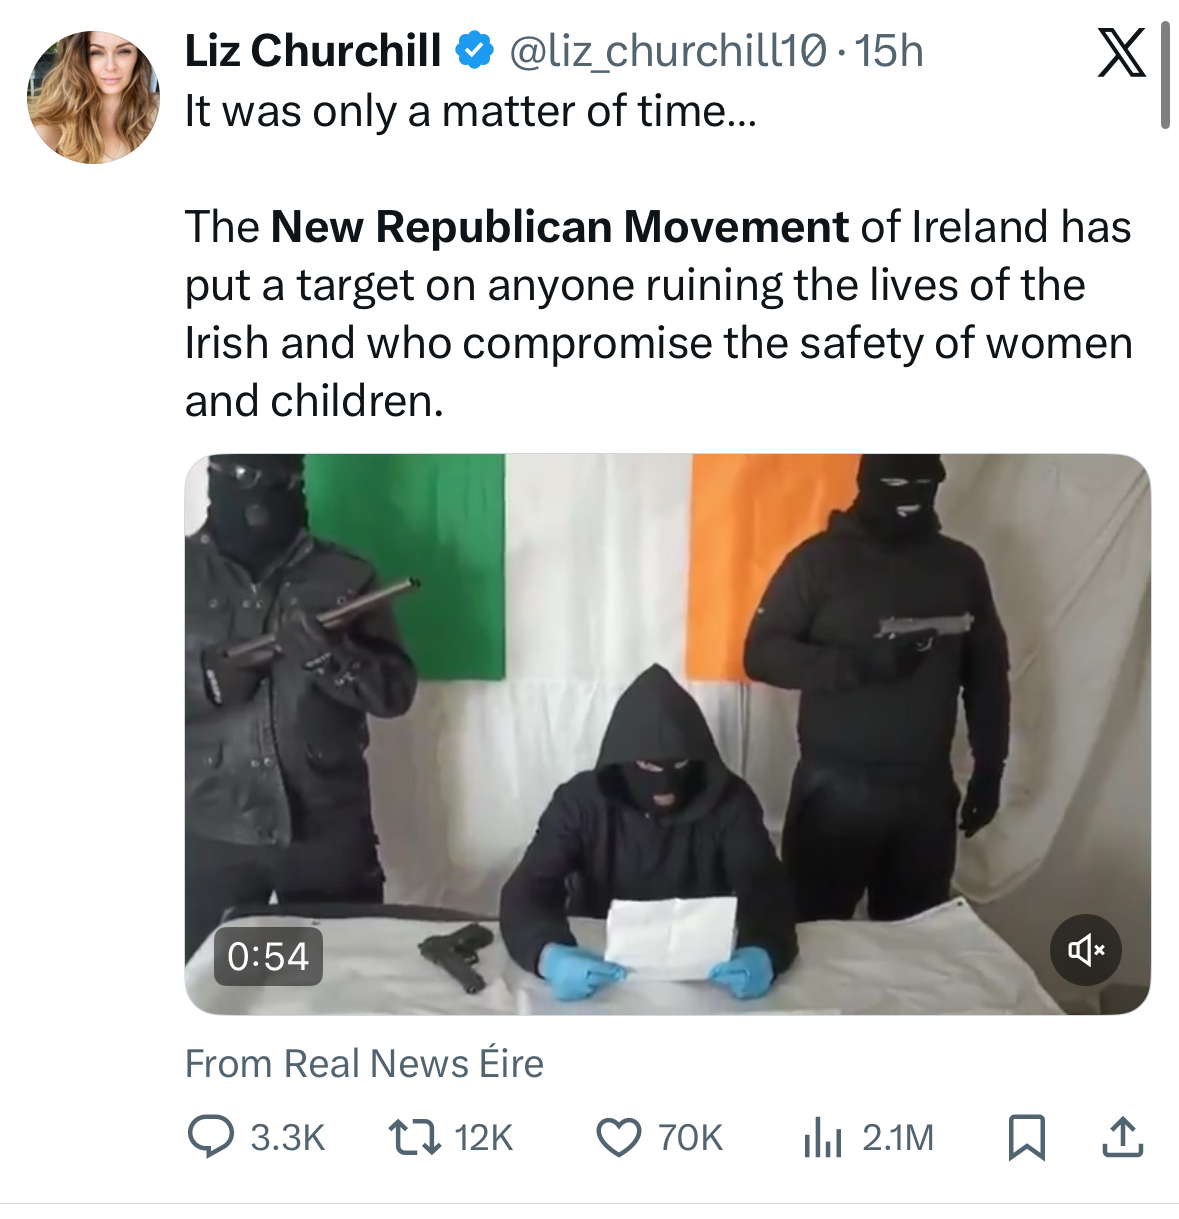Click the X logo icon

pyautogui.click(x=1120, y=53)
